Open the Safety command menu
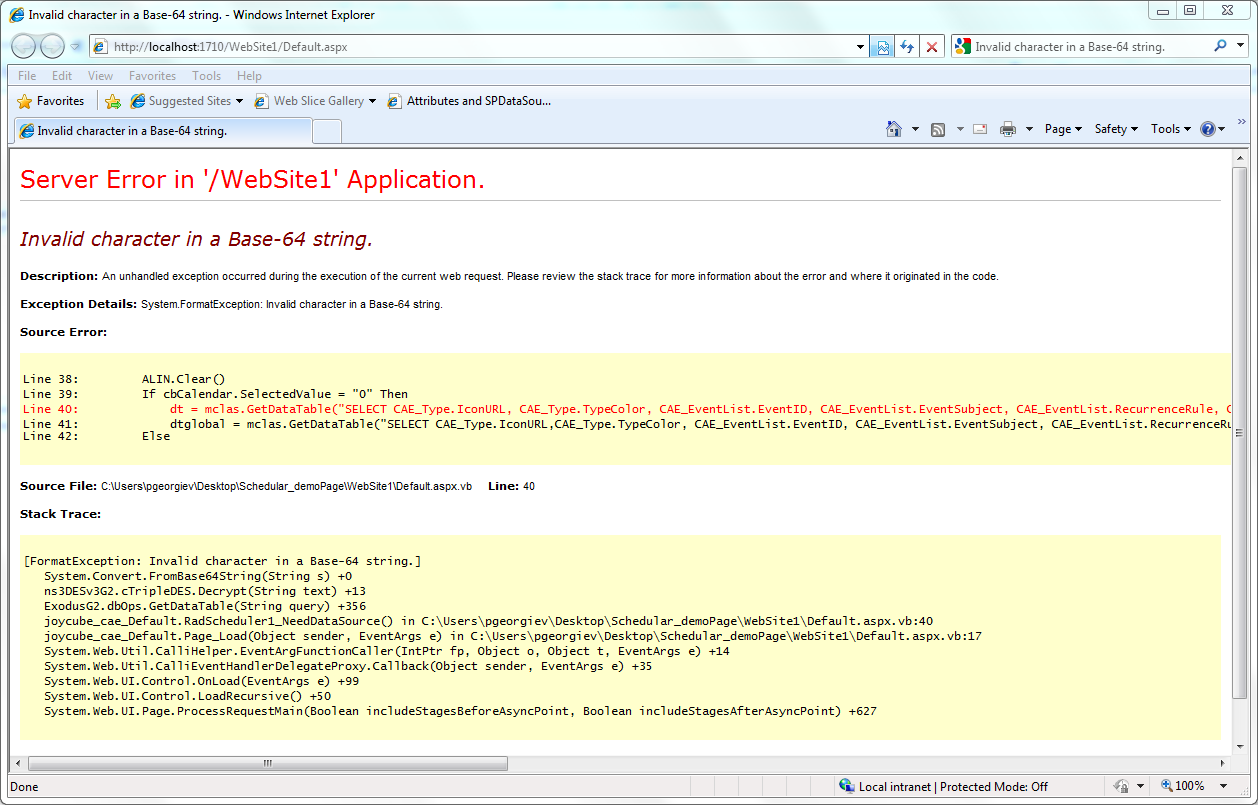The image size is (1258, 805). coord(1115,129)
